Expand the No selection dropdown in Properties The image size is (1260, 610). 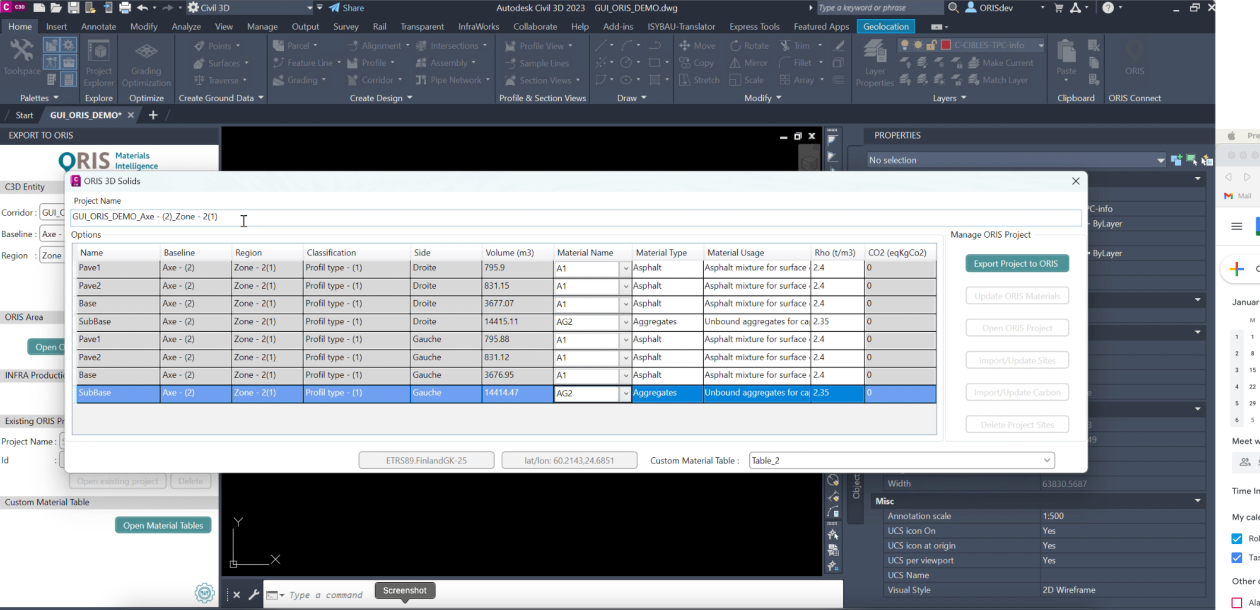(x=1160, y=160)
